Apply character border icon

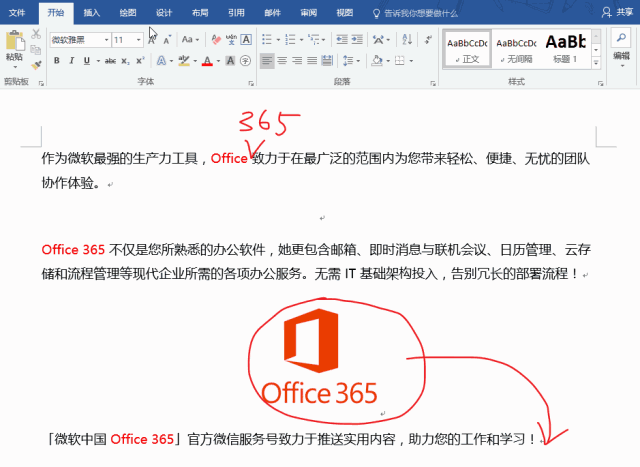click(246, 40)
